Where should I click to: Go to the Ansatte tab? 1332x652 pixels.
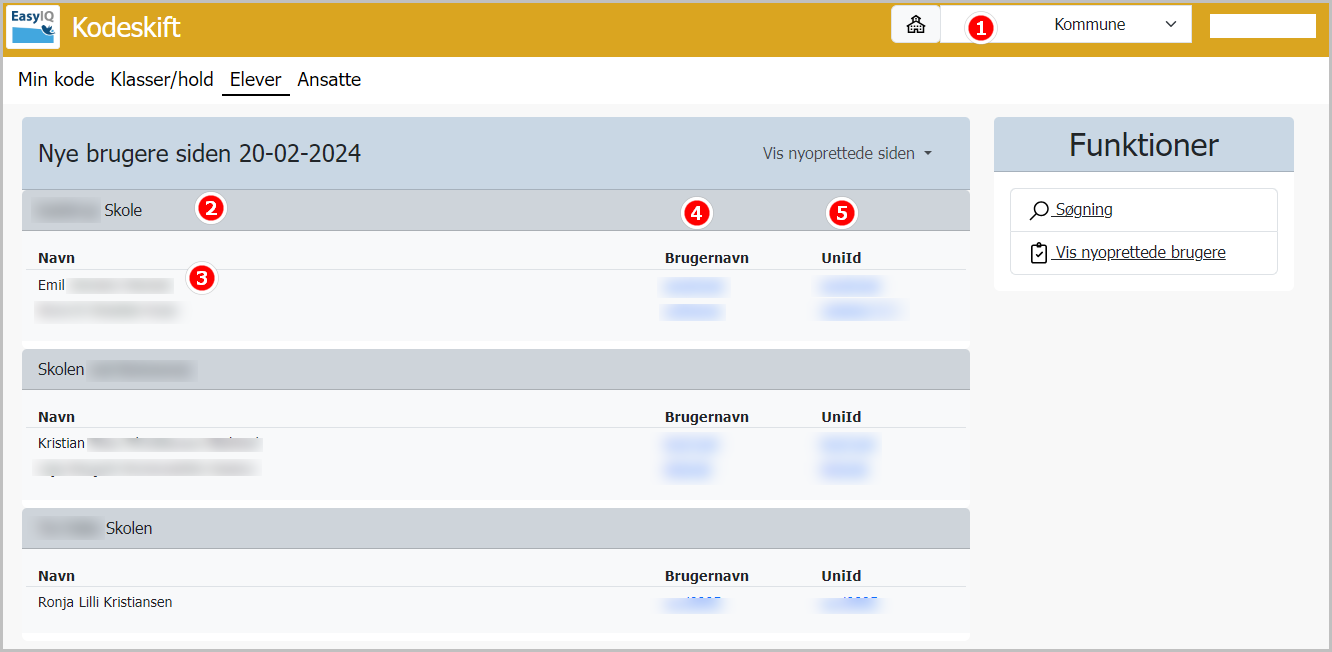pyautogui.click(x=329, y=80)
